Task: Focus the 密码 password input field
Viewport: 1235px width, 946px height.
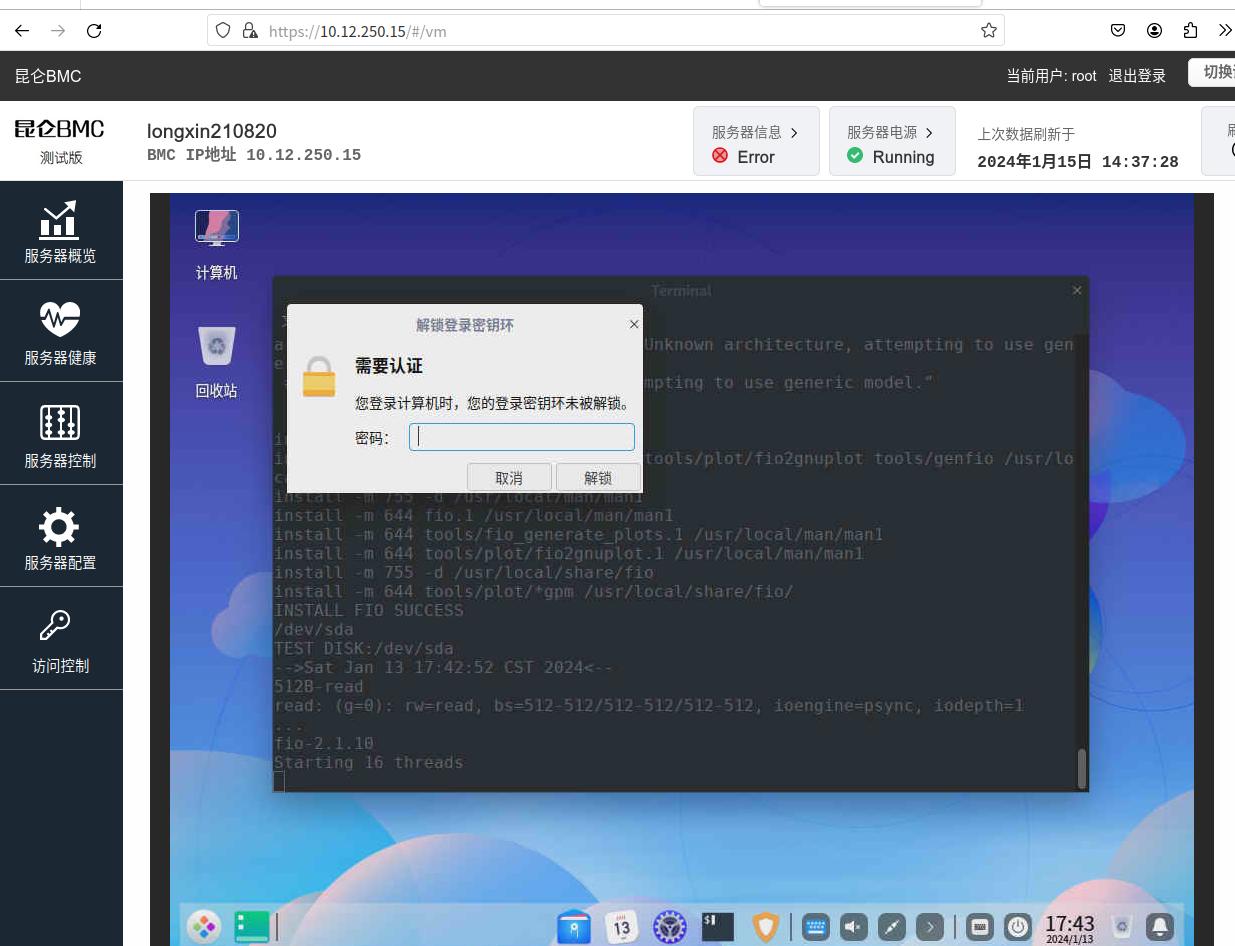Action: (522, 437)
